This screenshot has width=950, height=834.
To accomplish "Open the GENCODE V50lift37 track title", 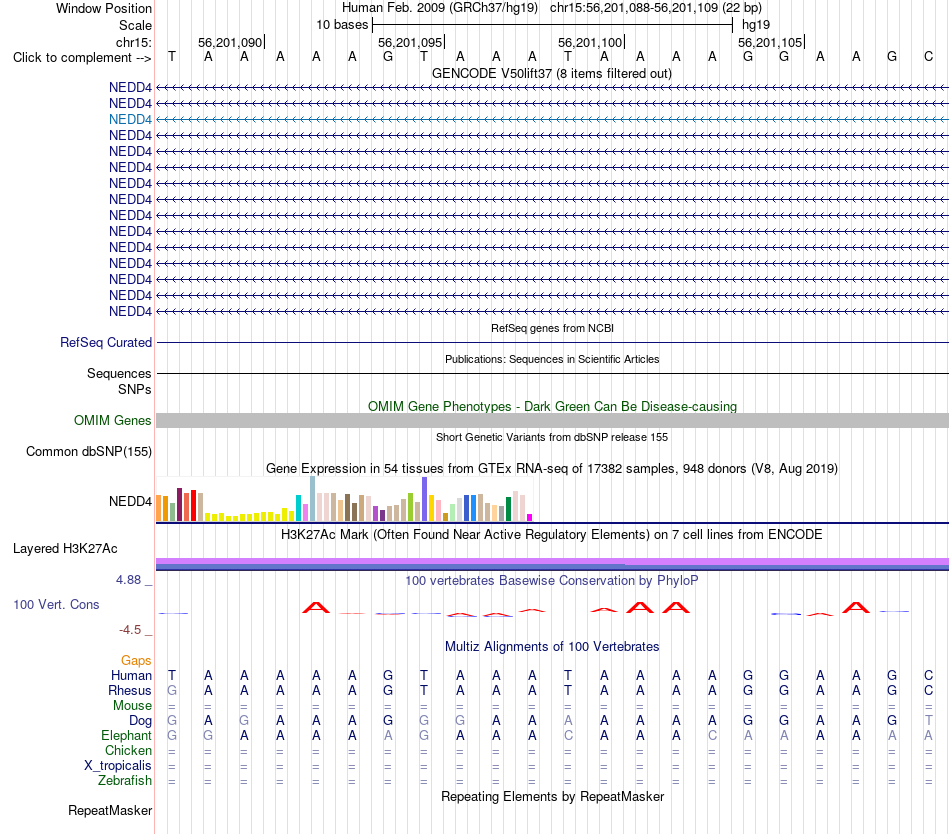I will [x=551, y=73].
